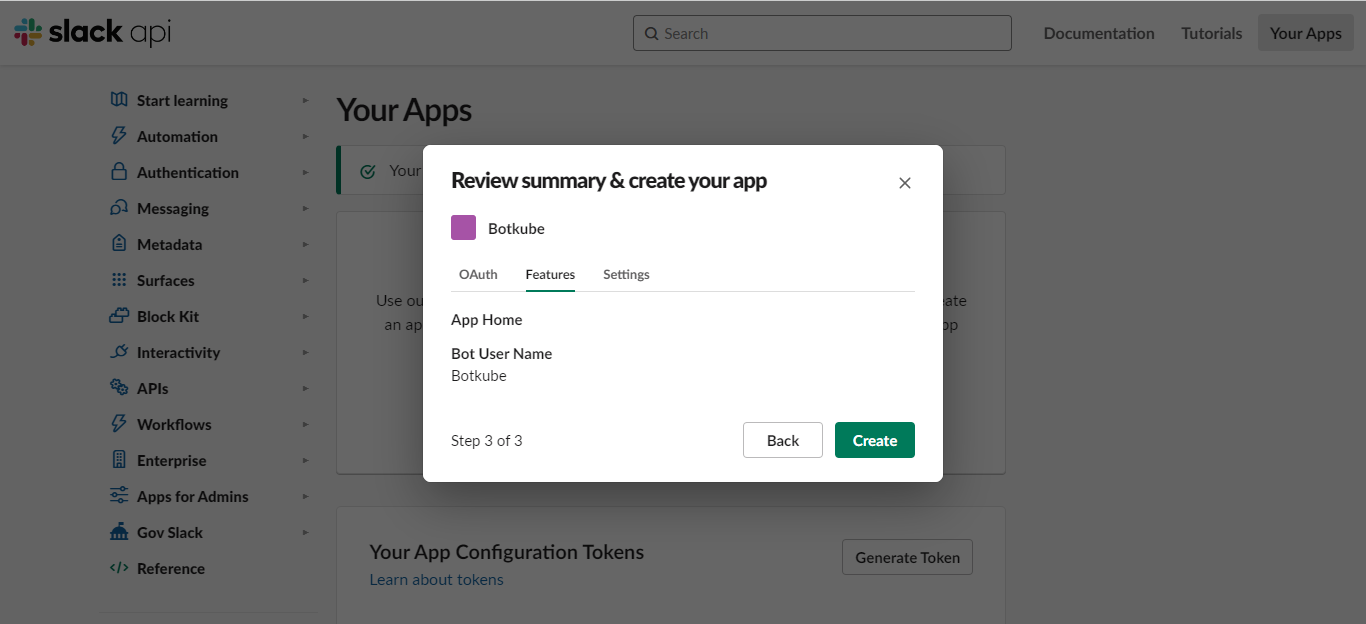Expand the Metadata section arrow
The height and width of the screenshot is (624, 1366).
pos(306,244)
